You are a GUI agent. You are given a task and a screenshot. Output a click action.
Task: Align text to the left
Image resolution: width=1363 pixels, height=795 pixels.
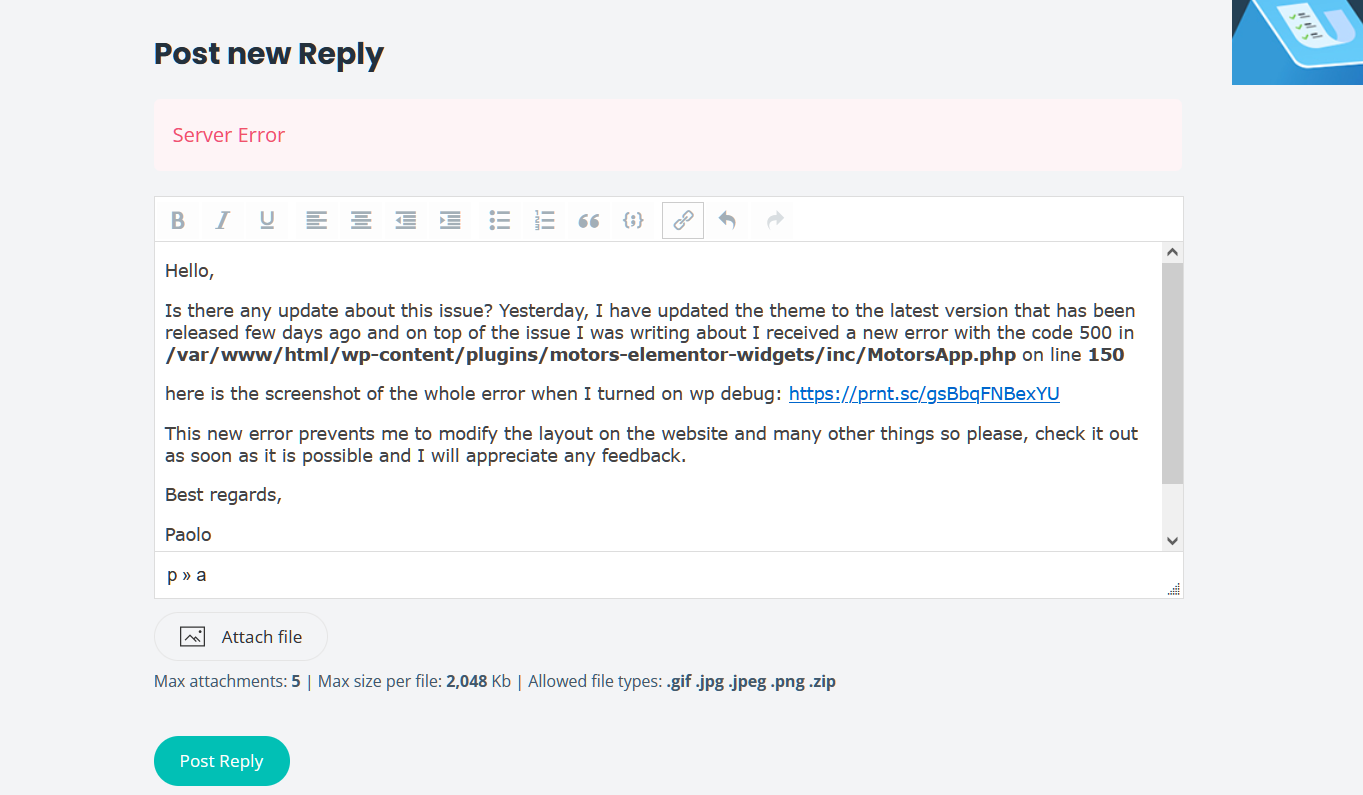click(317, 221)
